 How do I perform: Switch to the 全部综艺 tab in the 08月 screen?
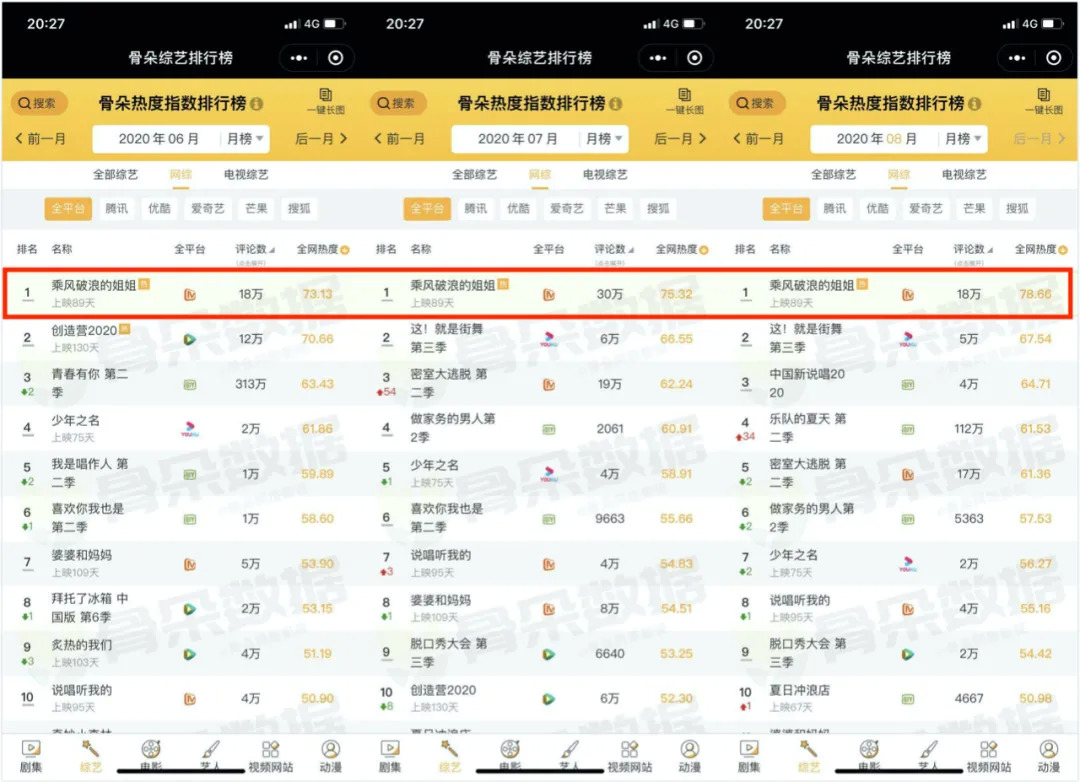click(833, 175)
